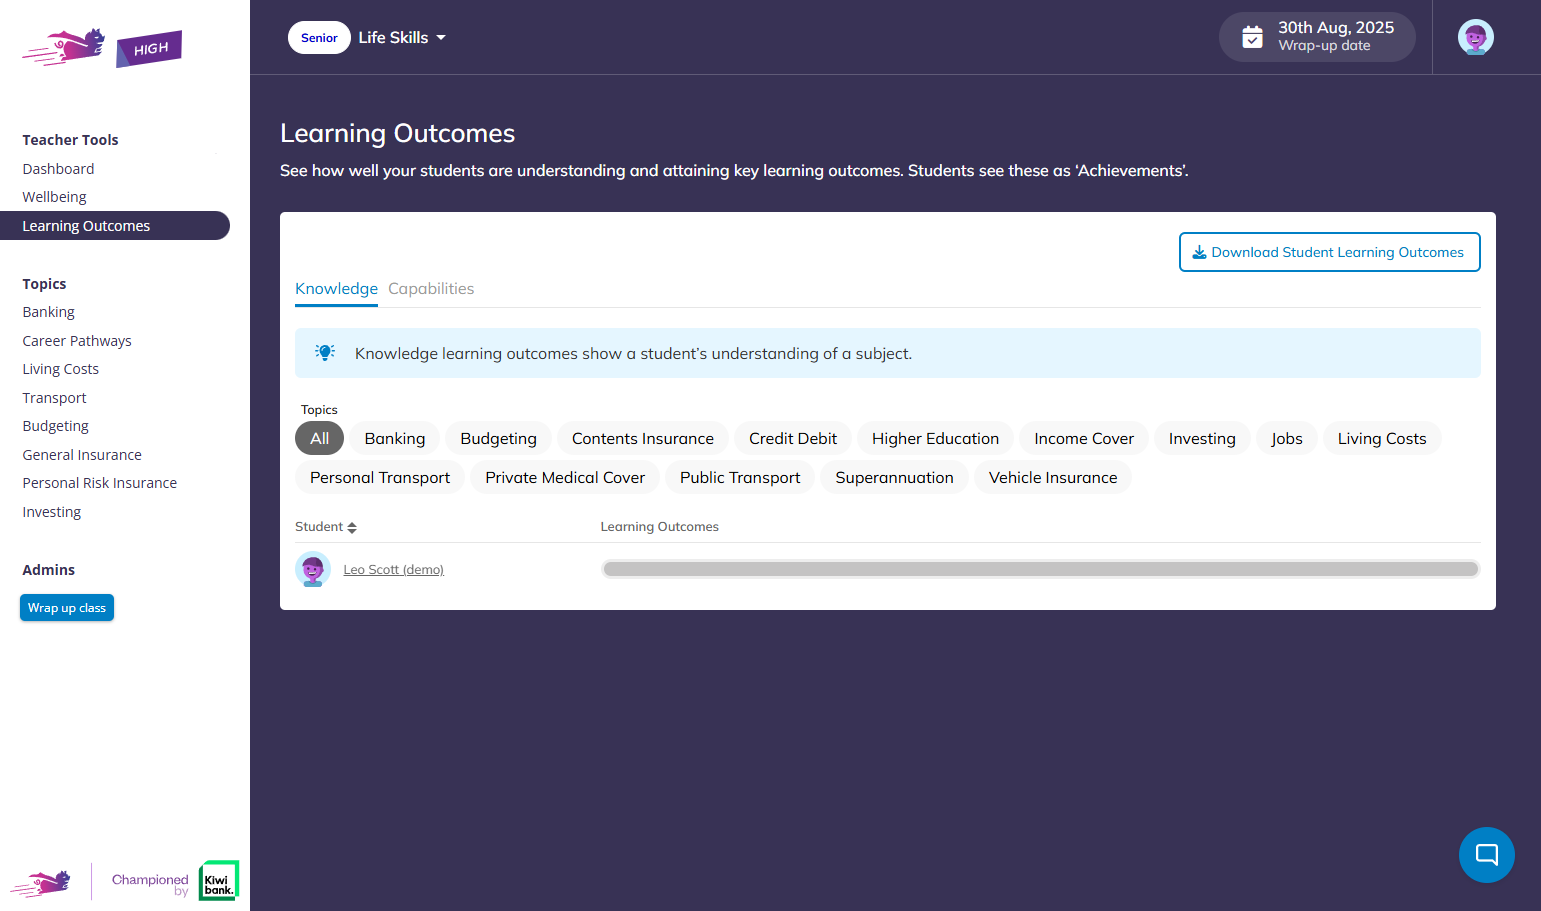Screen dimensions: 1541x911
Task: Open Career Pathways topic in sidebar
Action: tap(77, 341)
